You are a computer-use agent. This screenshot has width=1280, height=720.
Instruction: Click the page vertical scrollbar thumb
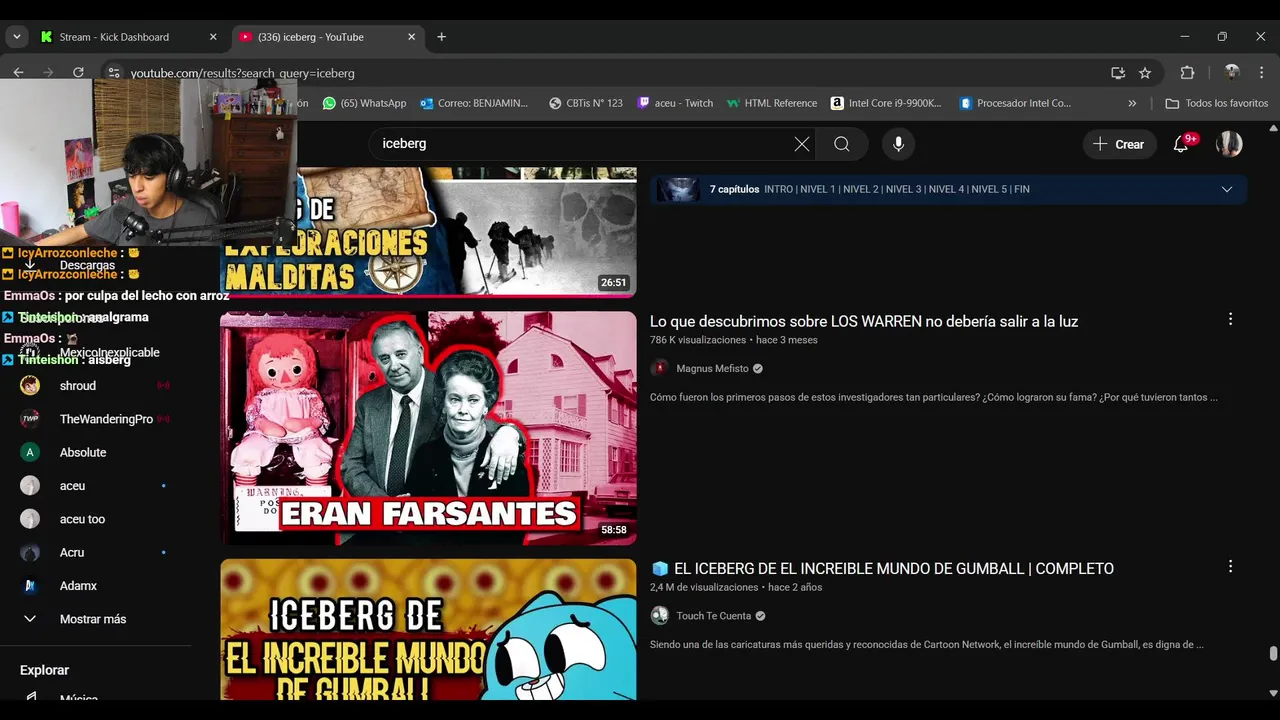[1273, 654]
